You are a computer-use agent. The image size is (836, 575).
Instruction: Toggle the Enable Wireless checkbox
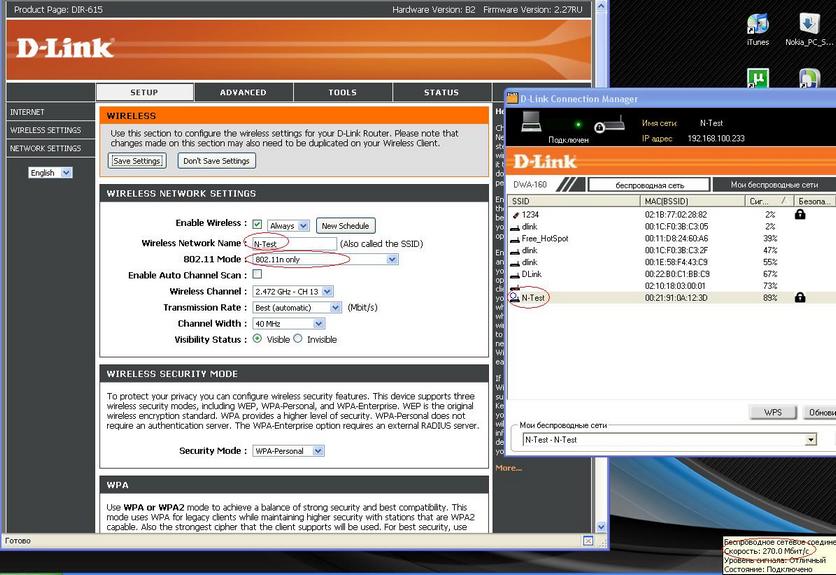tap(257, 224)
